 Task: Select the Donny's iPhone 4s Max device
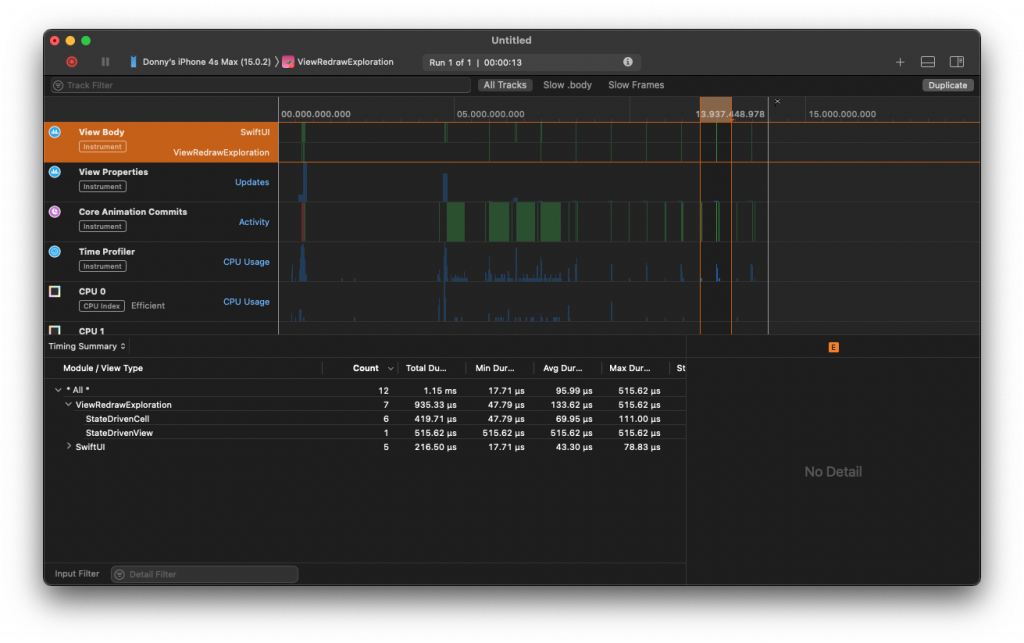coord(200,62)
